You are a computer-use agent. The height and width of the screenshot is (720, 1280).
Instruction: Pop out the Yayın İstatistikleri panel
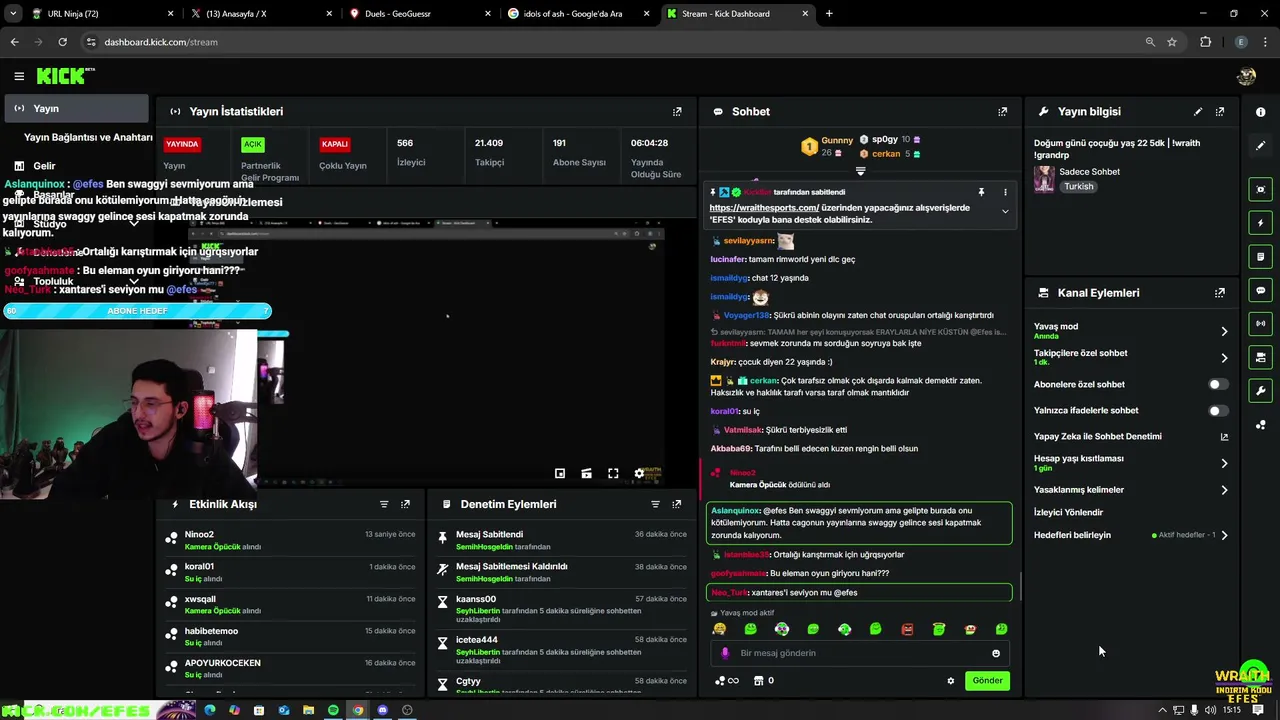(677, 112)
